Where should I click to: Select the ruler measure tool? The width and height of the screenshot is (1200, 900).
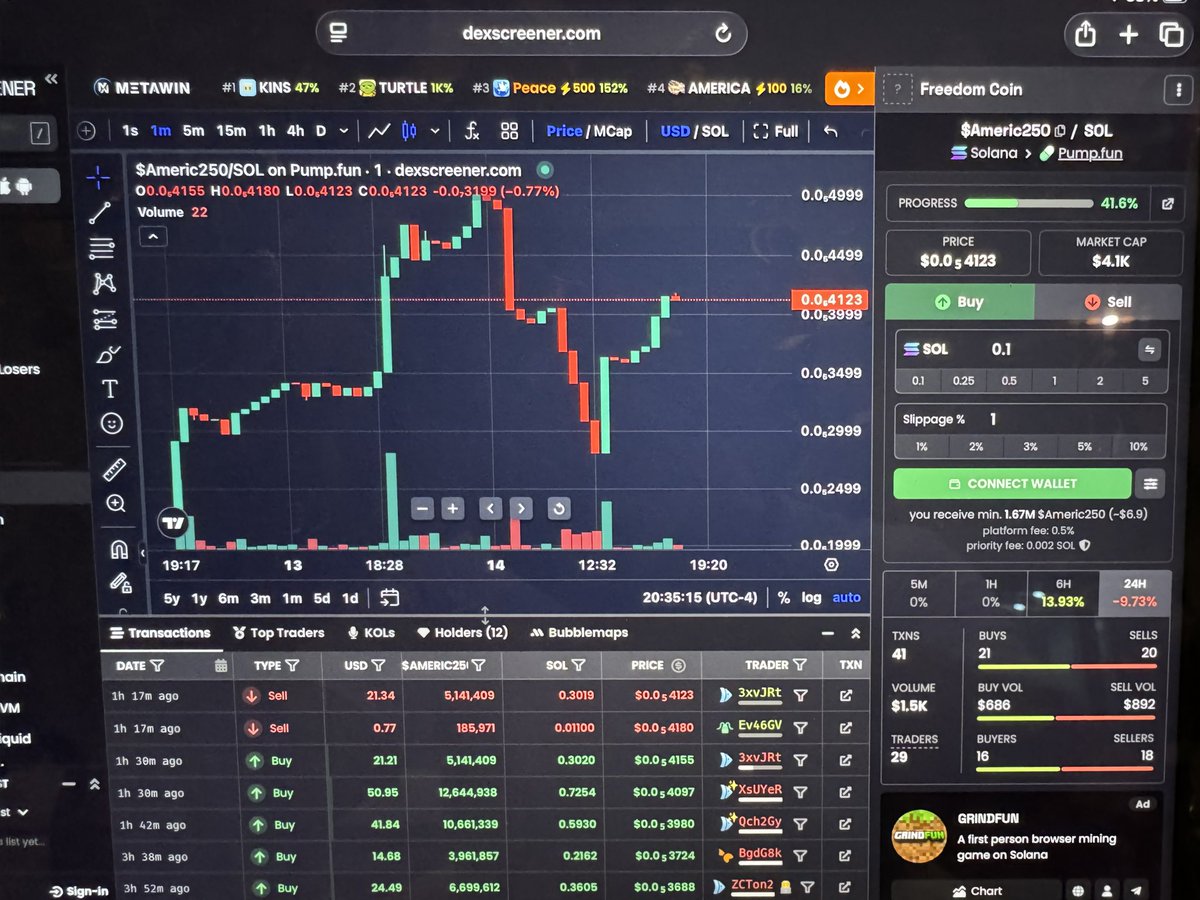[x=115, y=469]
